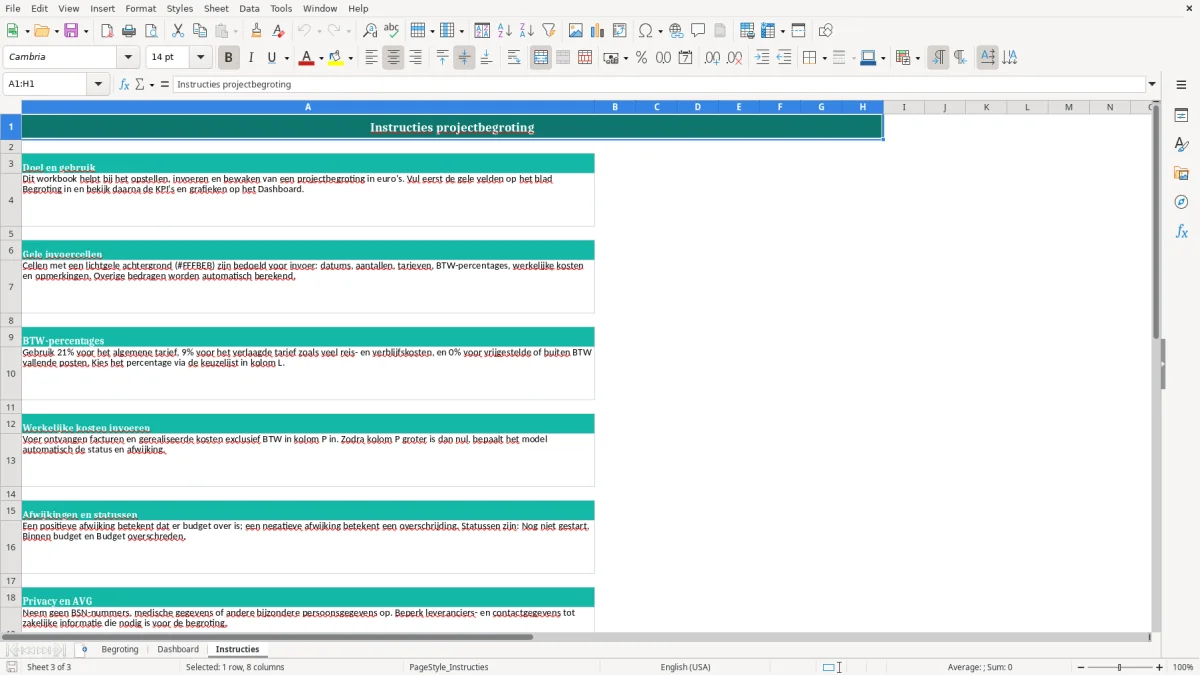Click the Save document icon

click(x=71, y=31)
